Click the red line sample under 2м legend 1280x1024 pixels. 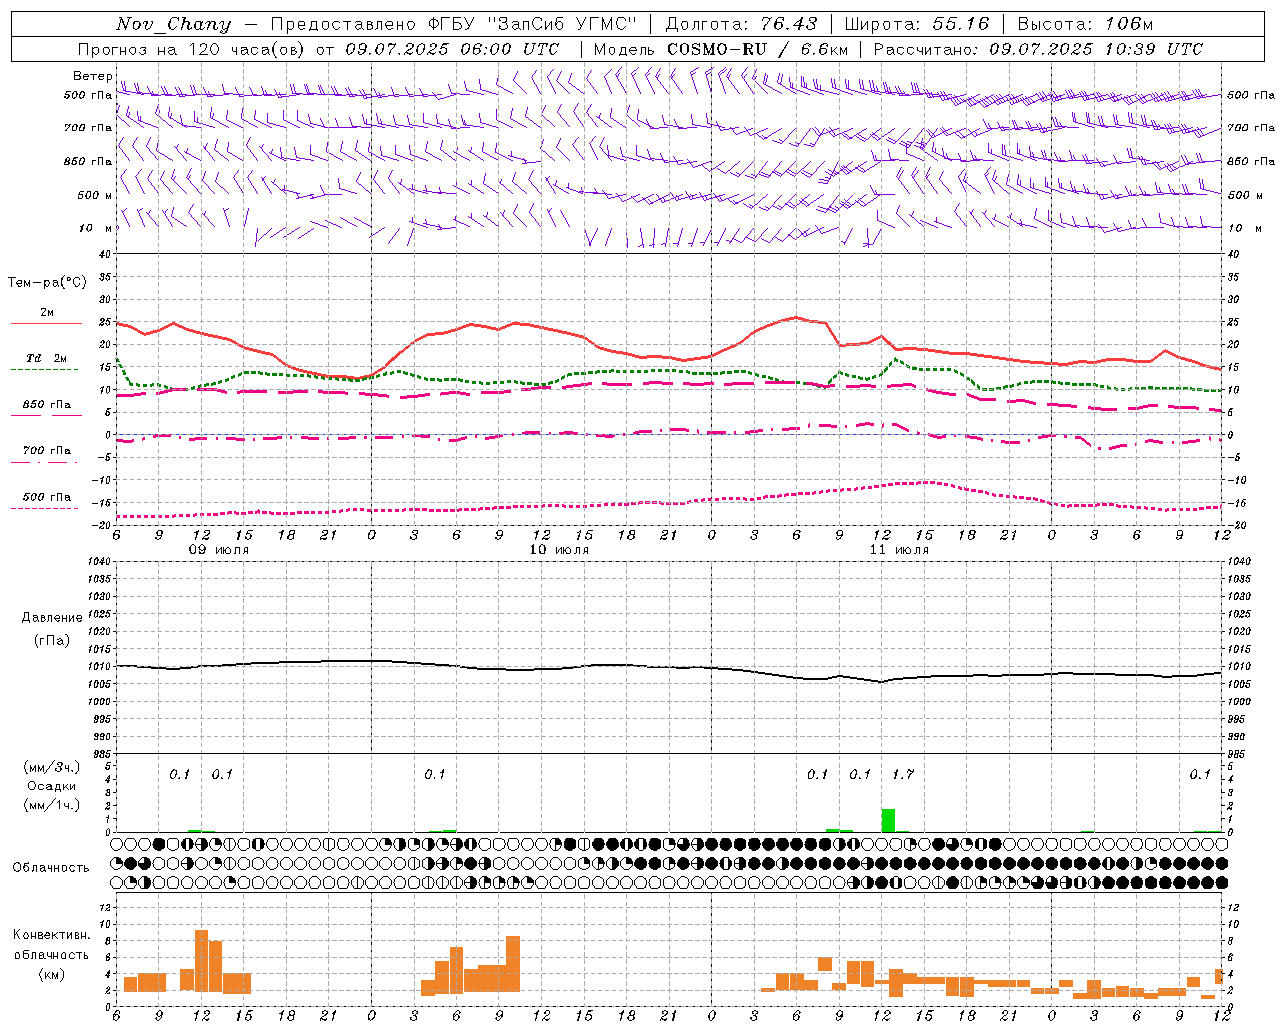point(46,324)
